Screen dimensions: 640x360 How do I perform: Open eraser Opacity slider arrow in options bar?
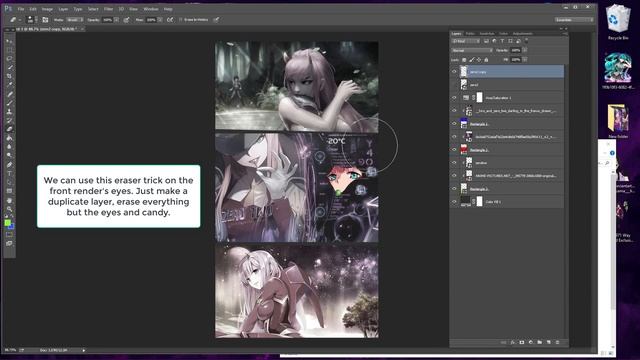pos(117,20)
